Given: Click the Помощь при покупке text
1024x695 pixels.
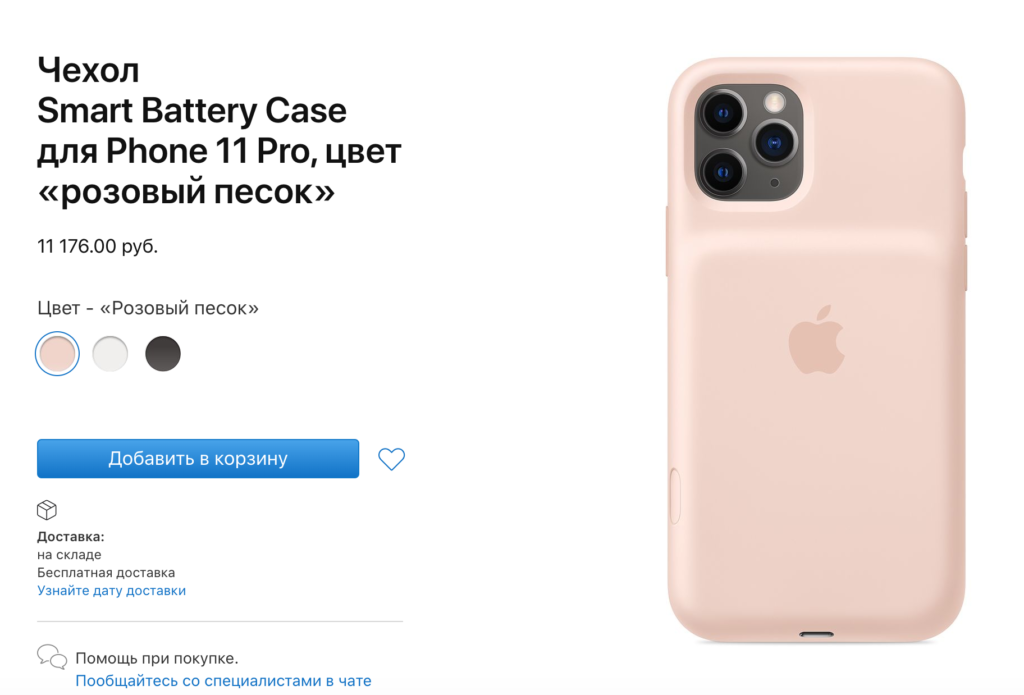Looking at the screenshot, I should (x=157, y=658).
